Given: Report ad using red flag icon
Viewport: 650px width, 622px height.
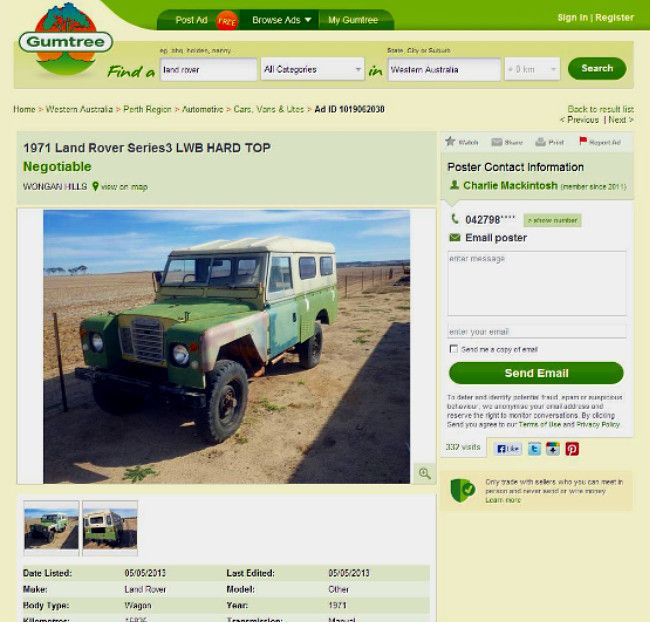Looking at the screenshot, I should (x=583, y=141).
